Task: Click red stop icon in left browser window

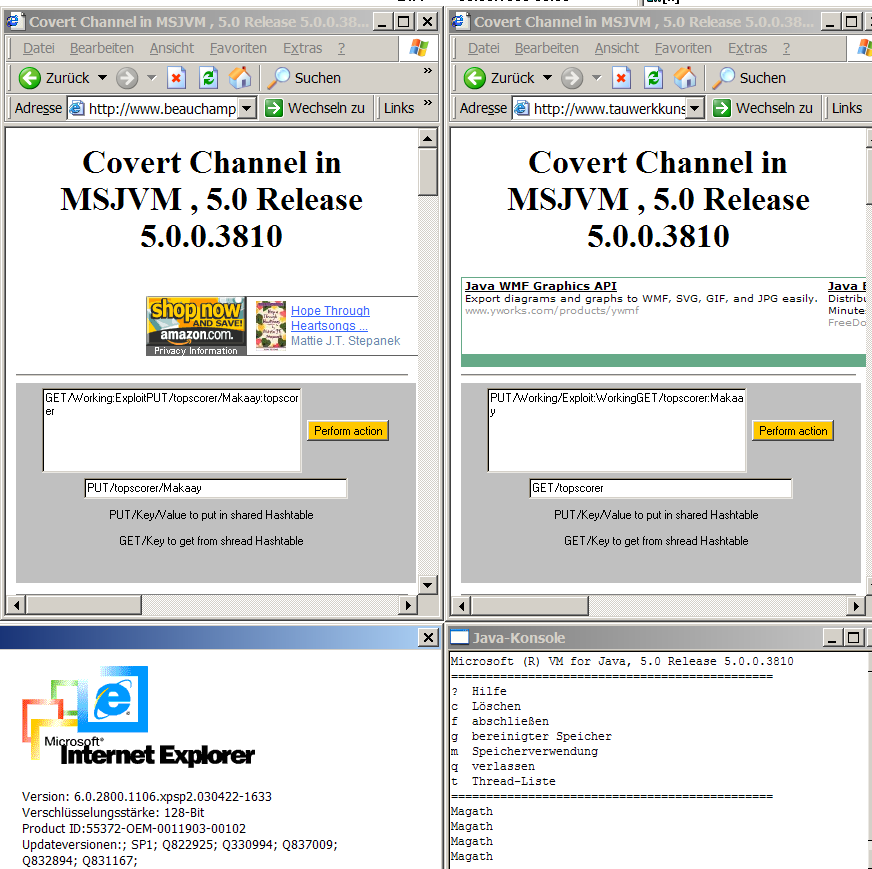Action: click(x=176, y=78)
